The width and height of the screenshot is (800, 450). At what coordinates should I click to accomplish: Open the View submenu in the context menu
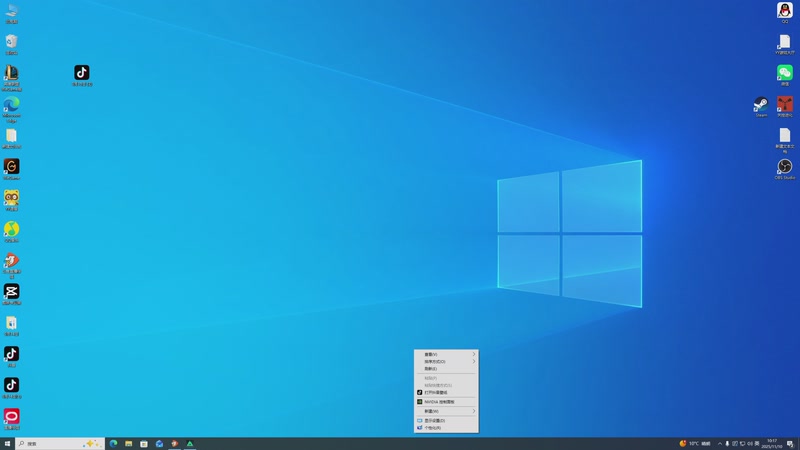(x=446, y=354)
